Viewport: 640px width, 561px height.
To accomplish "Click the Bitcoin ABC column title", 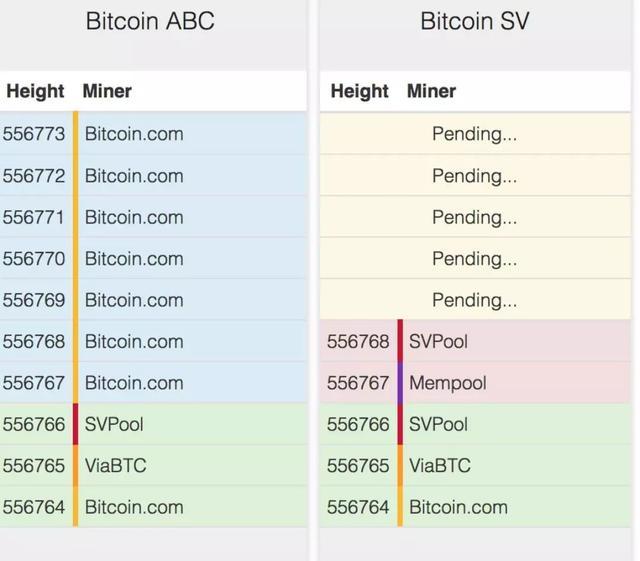I will 150,21.
